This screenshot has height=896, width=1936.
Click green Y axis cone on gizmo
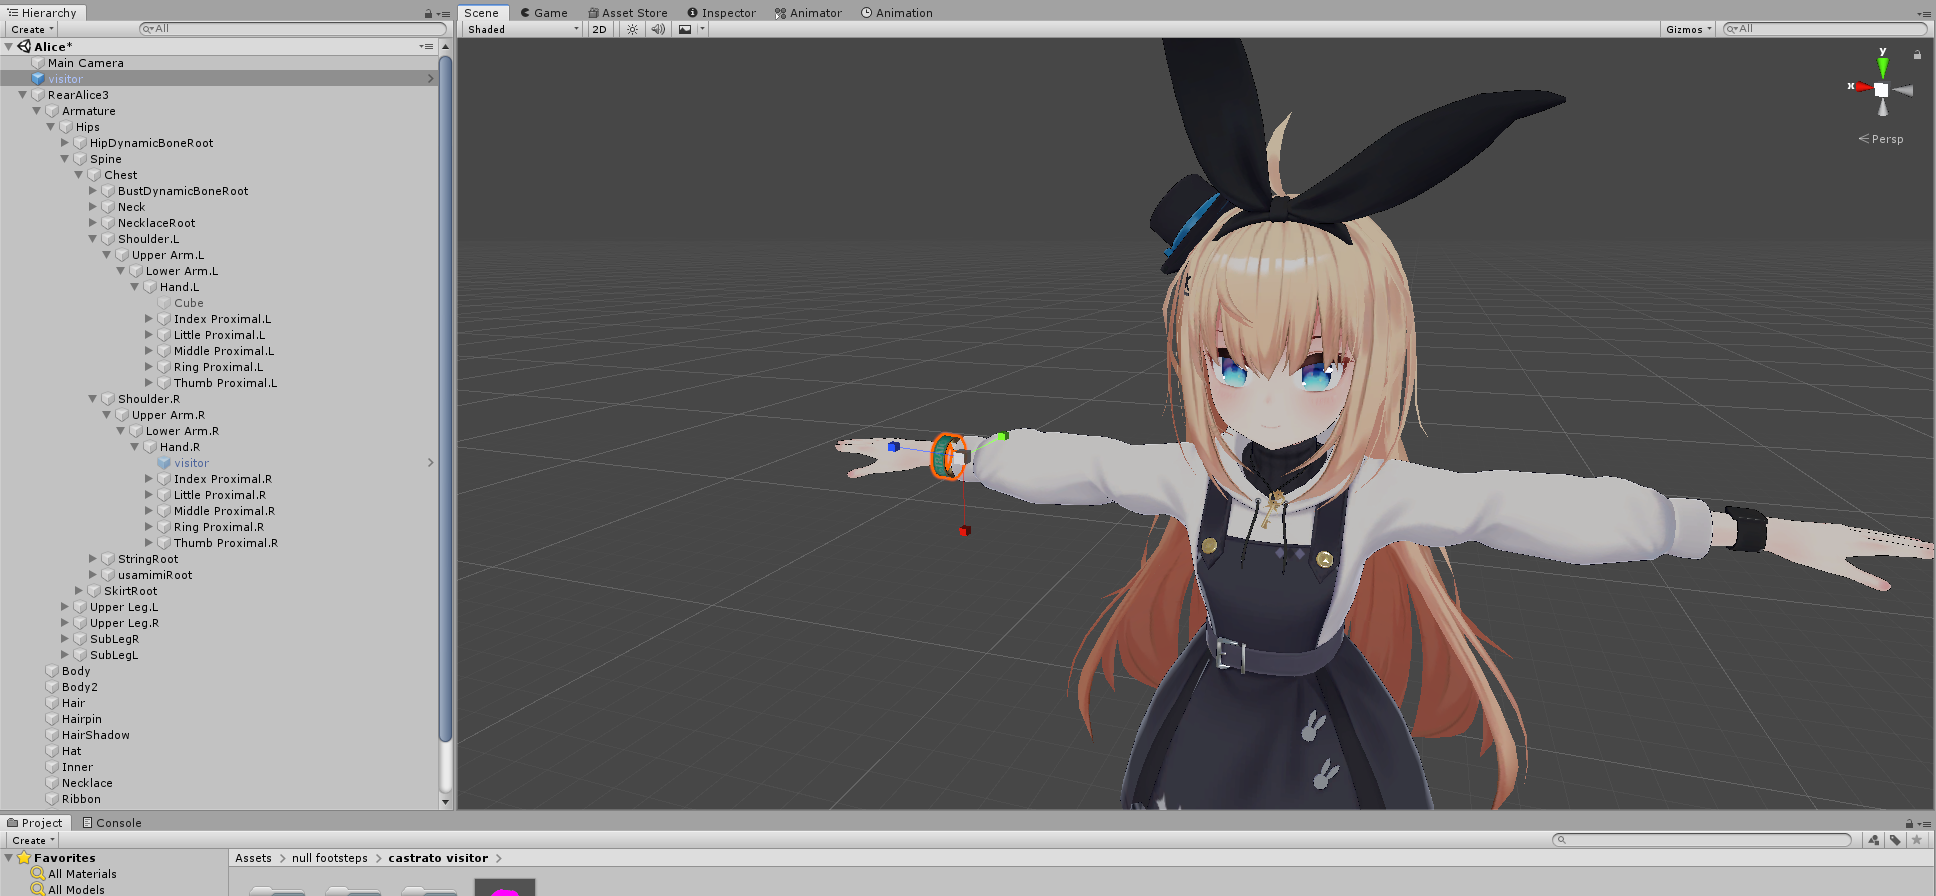pyautogui.click(x=1883, y=67)
